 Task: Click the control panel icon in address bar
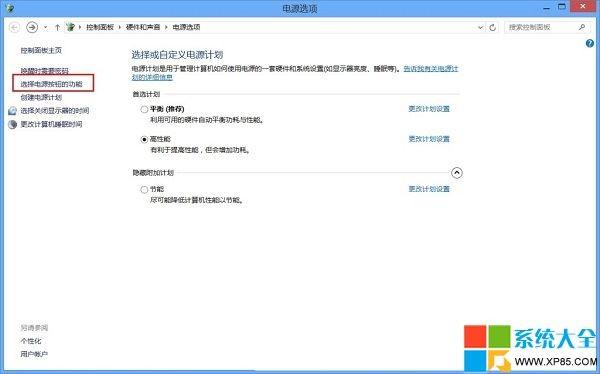70,27
